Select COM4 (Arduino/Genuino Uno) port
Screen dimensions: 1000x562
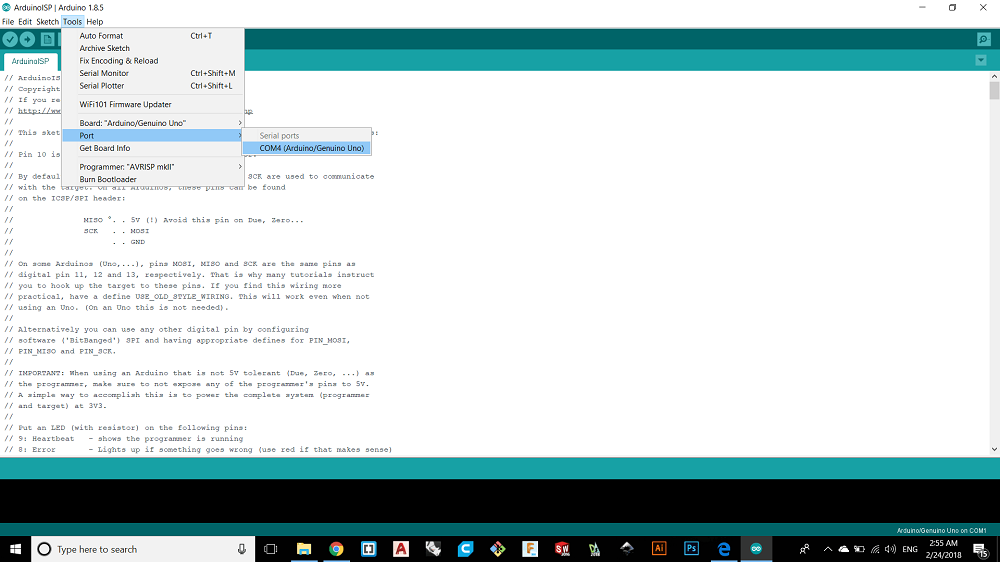tap(306, 148)
